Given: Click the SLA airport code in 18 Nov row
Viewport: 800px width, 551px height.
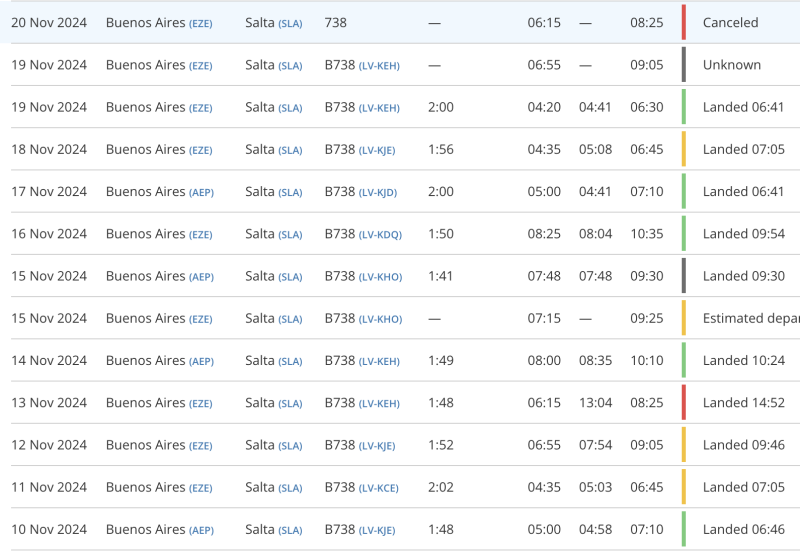Looking at the screenshot, I should tap(290, 150).
